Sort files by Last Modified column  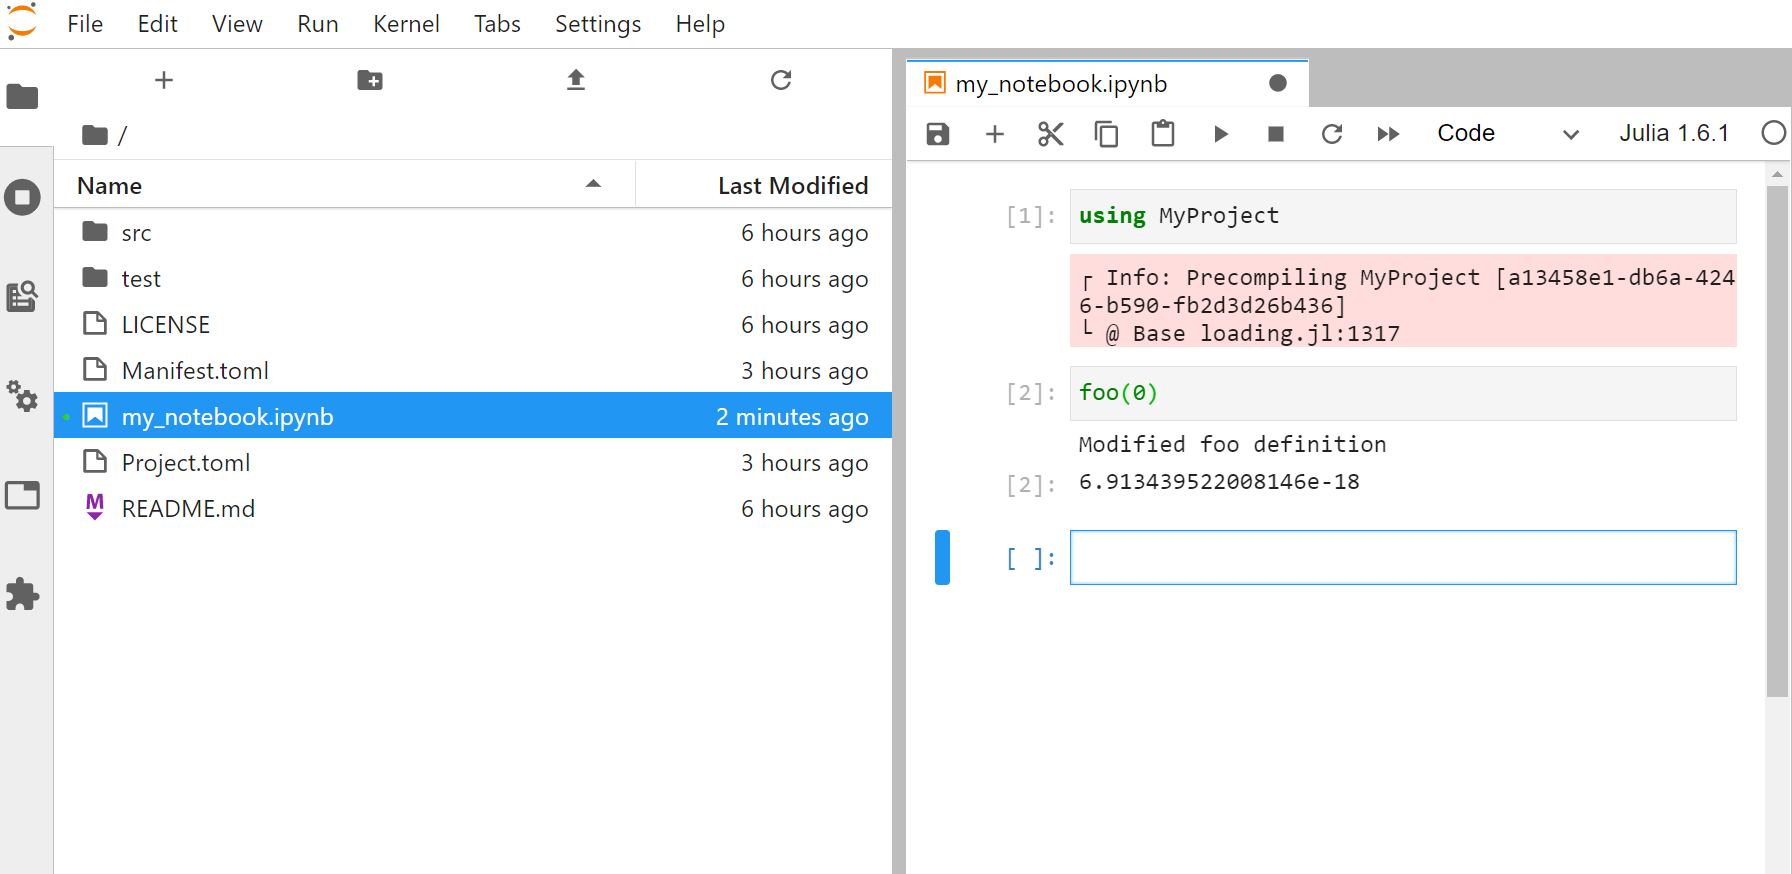coord(792,186)
